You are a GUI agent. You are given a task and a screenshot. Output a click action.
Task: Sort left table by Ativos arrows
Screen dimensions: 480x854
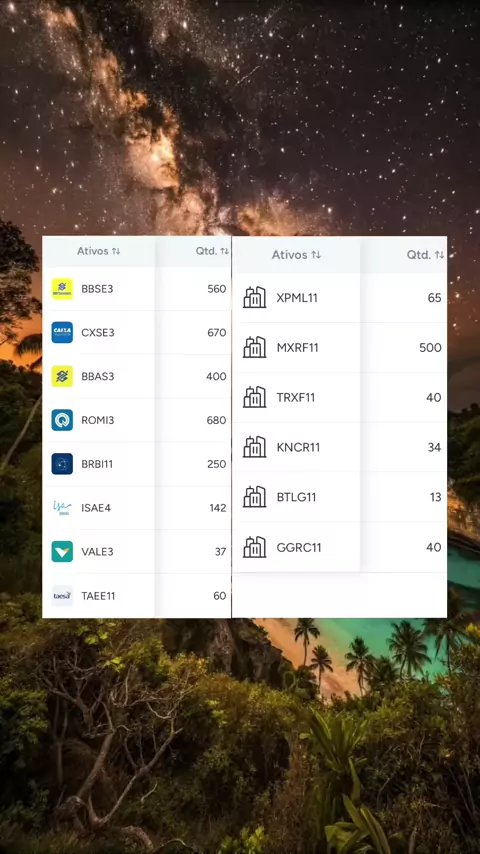click(116, 251)
